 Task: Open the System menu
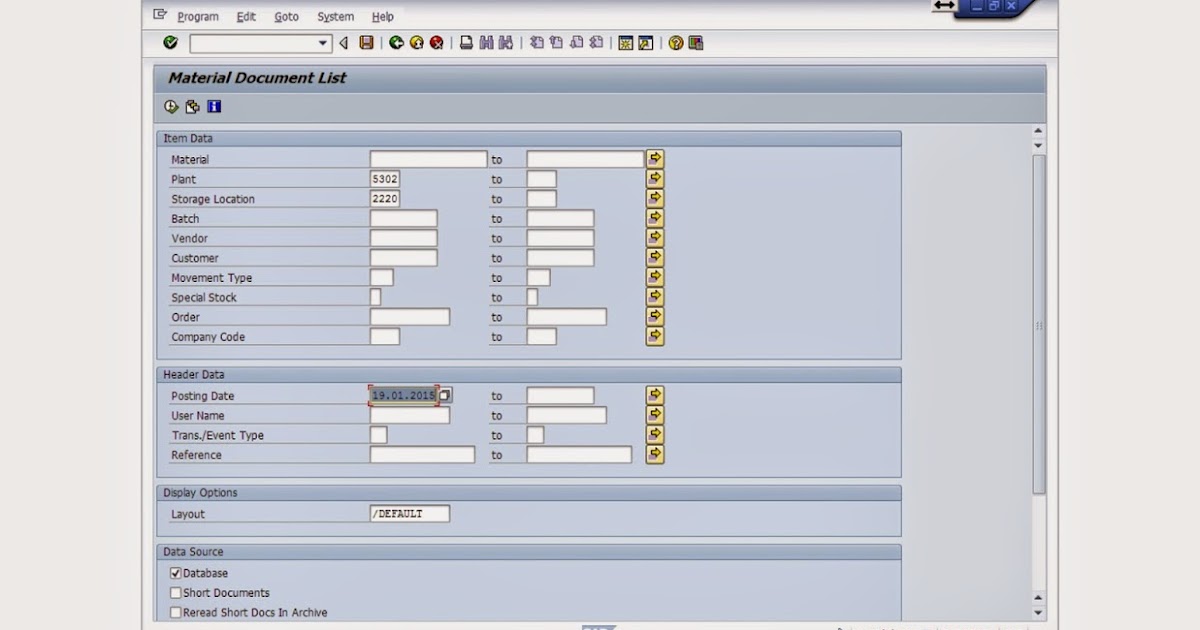pyautogui.click(x=335, y=16)
